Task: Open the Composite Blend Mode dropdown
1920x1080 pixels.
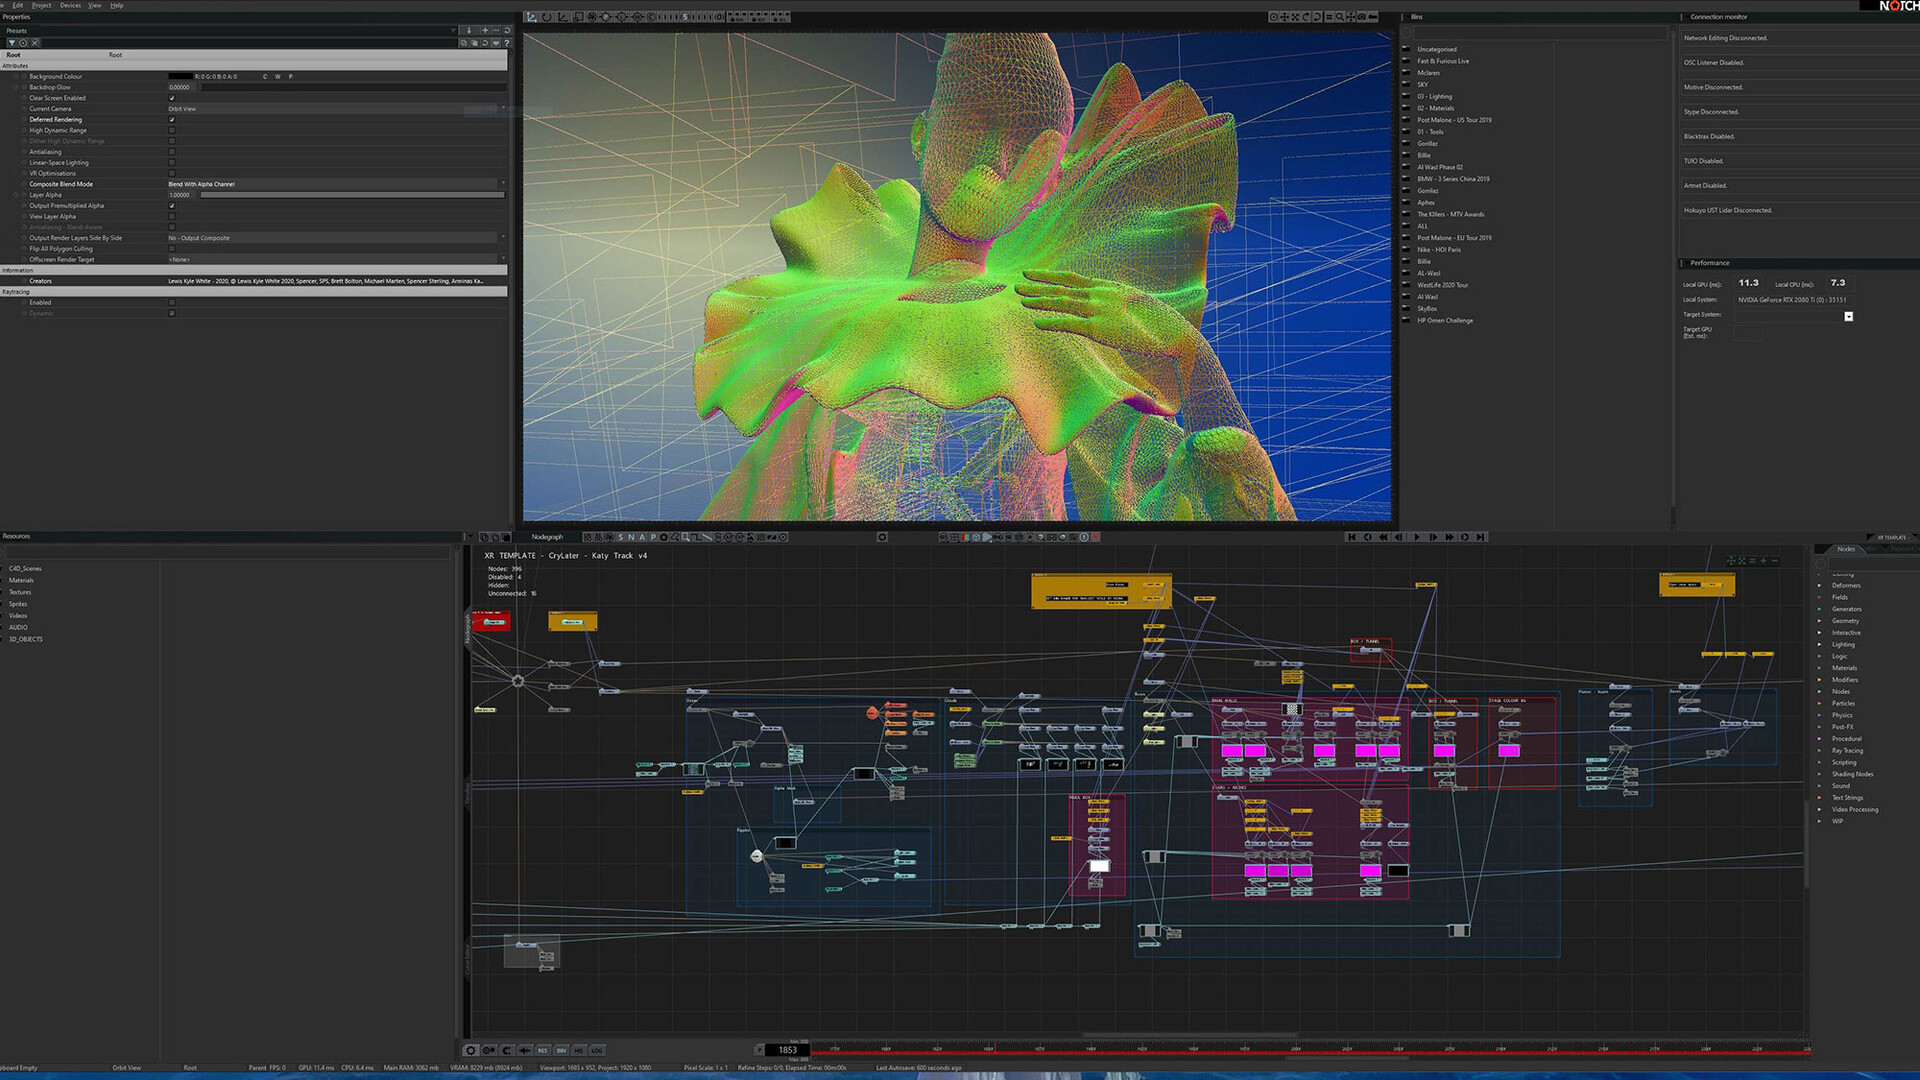Action: pyautogui.click(x=335, y=184)
